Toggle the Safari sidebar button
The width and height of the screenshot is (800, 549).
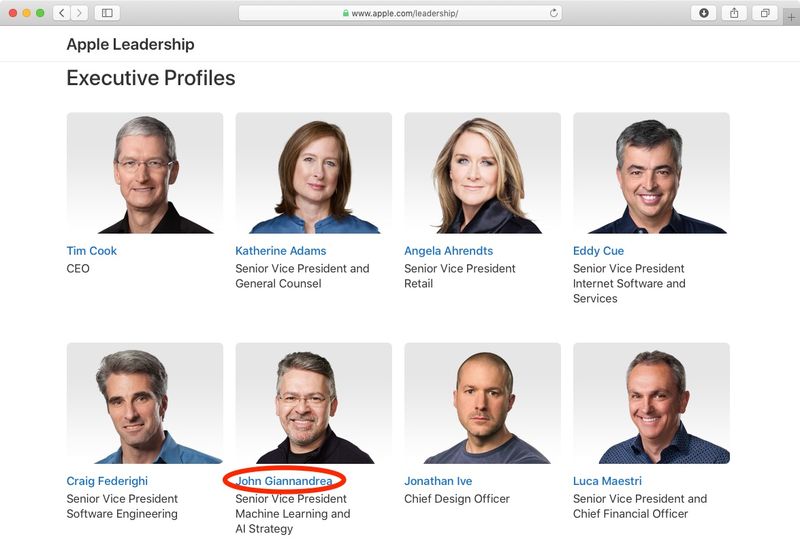107,13
